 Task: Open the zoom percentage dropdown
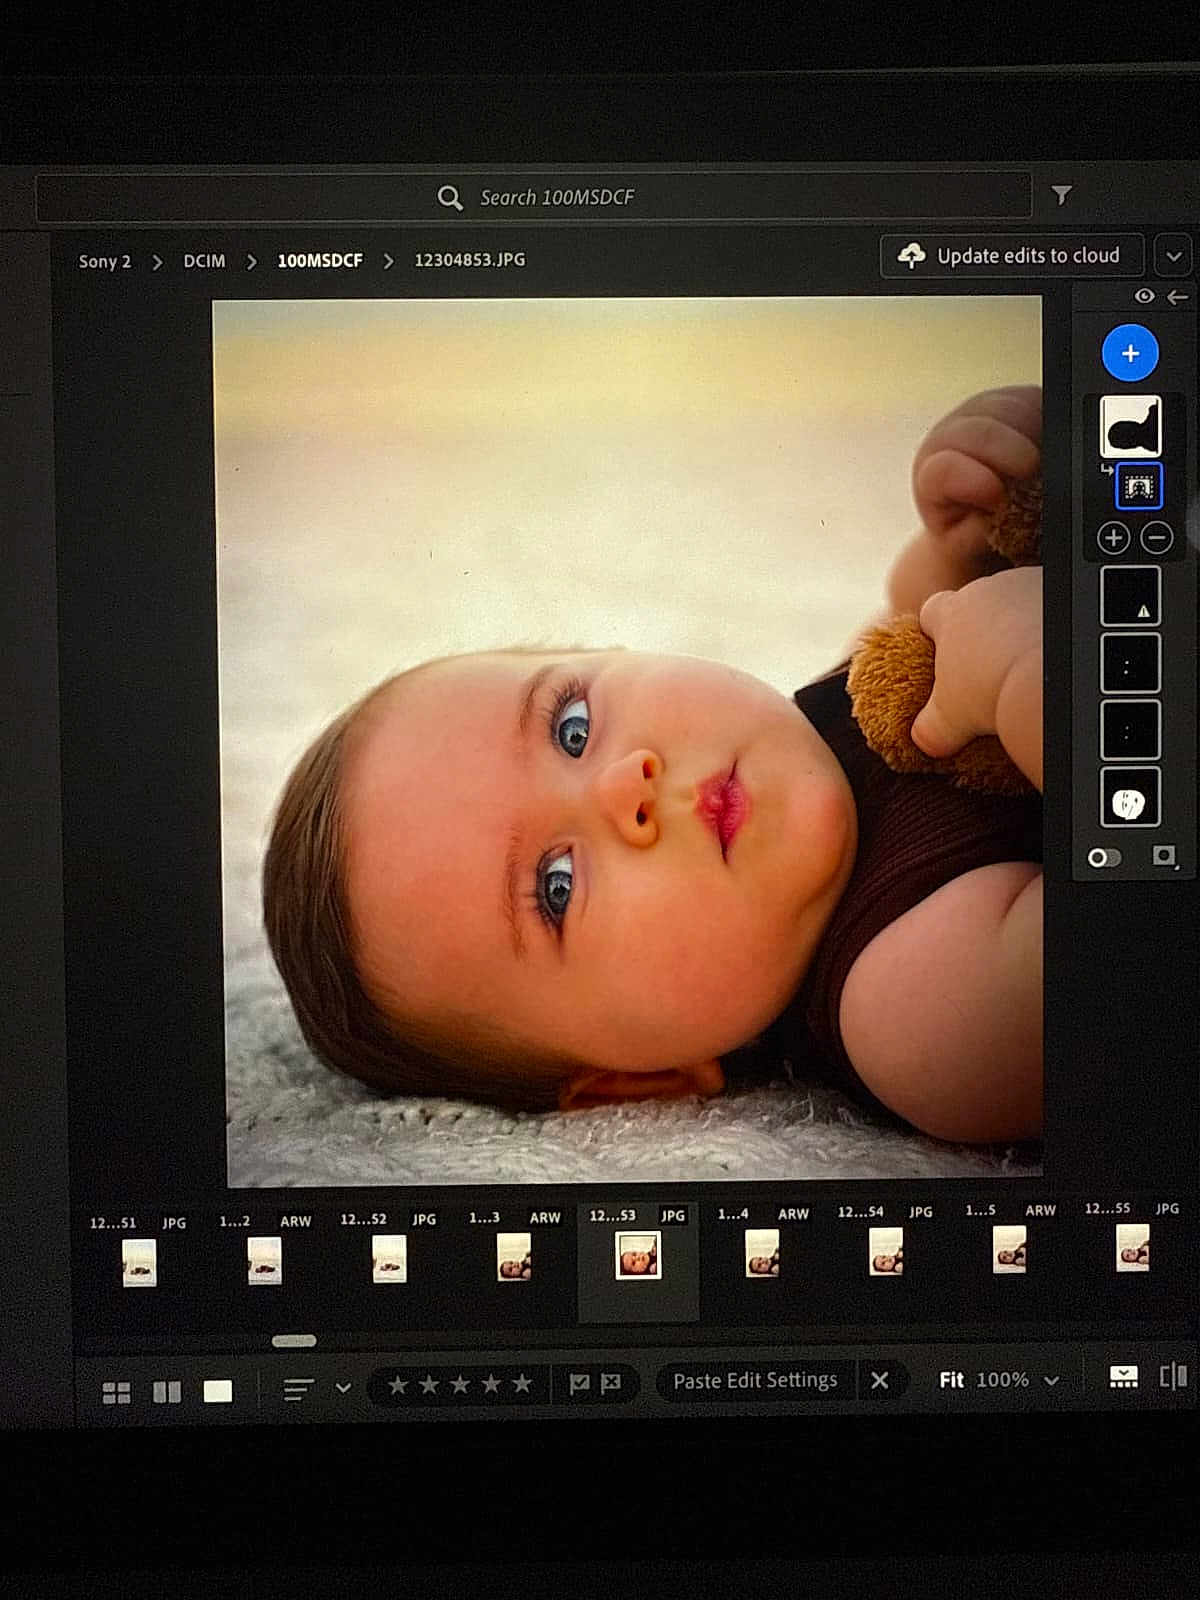[x=1051, y=1380]
